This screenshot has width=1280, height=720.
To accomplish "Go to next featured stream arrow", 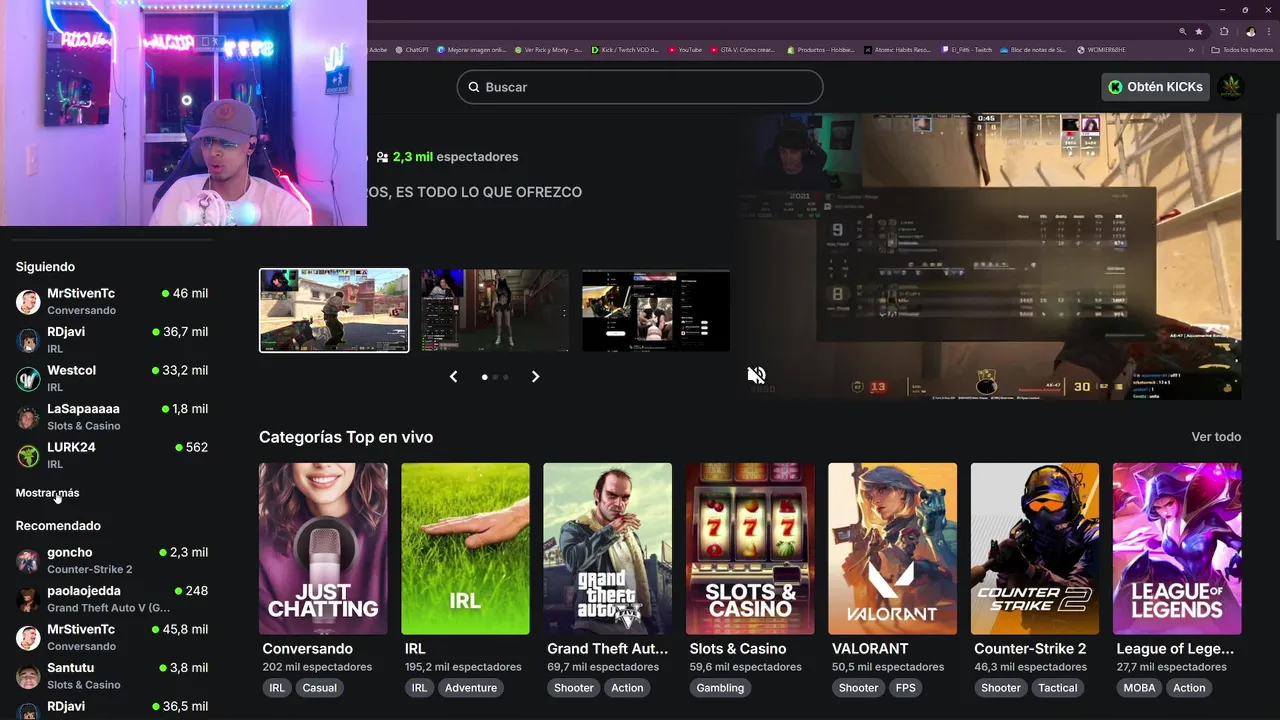I will click(x=535, y=377).
